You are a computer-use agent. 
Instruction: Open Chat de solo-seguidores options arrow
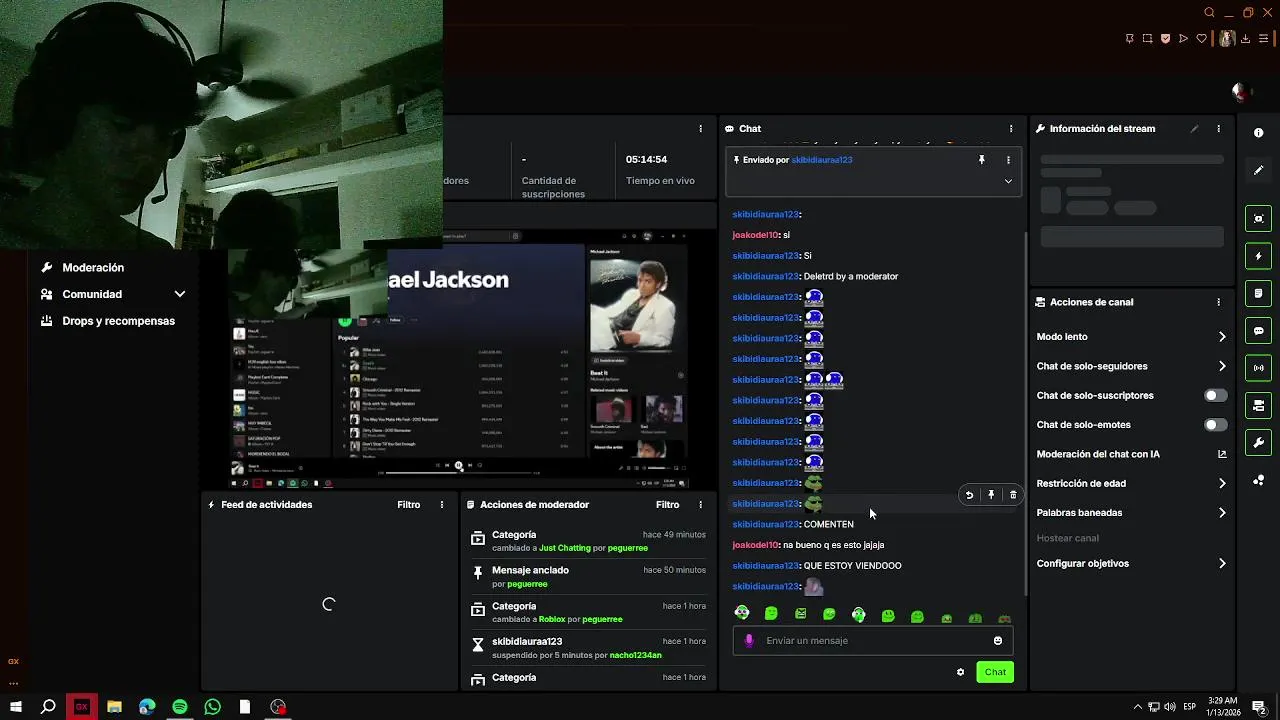click(1222, 366)
